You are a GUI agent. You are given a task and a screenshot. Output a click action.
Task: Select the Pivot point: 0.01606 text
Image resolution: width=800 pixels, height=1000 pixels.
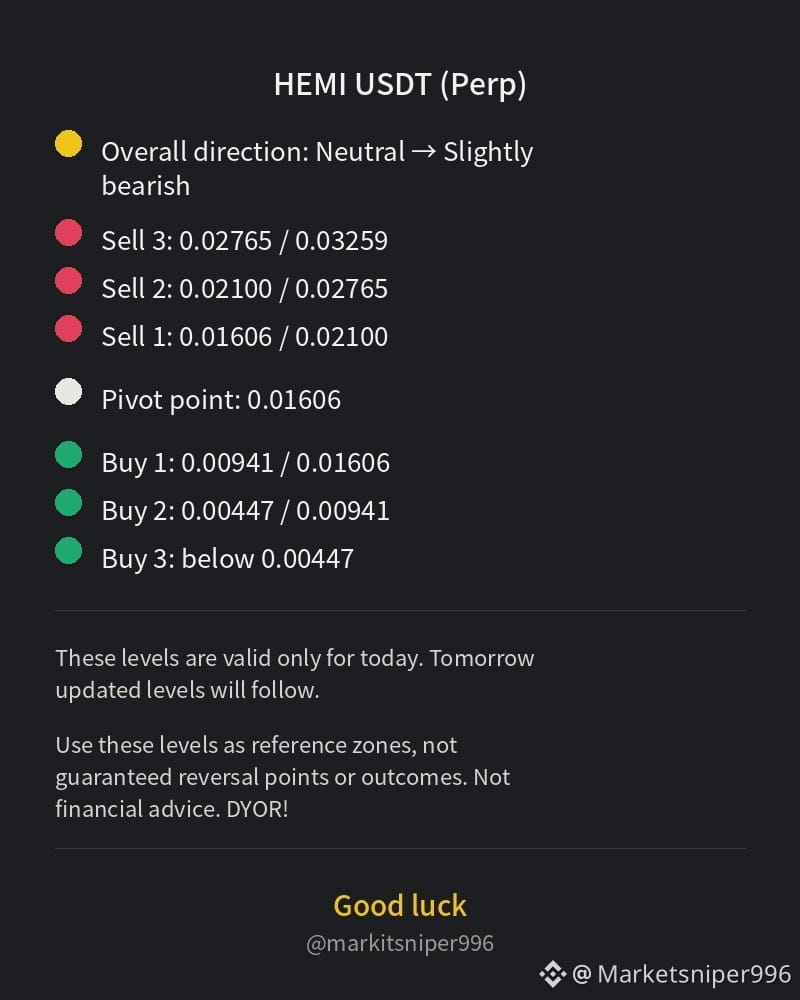[221, 401]
